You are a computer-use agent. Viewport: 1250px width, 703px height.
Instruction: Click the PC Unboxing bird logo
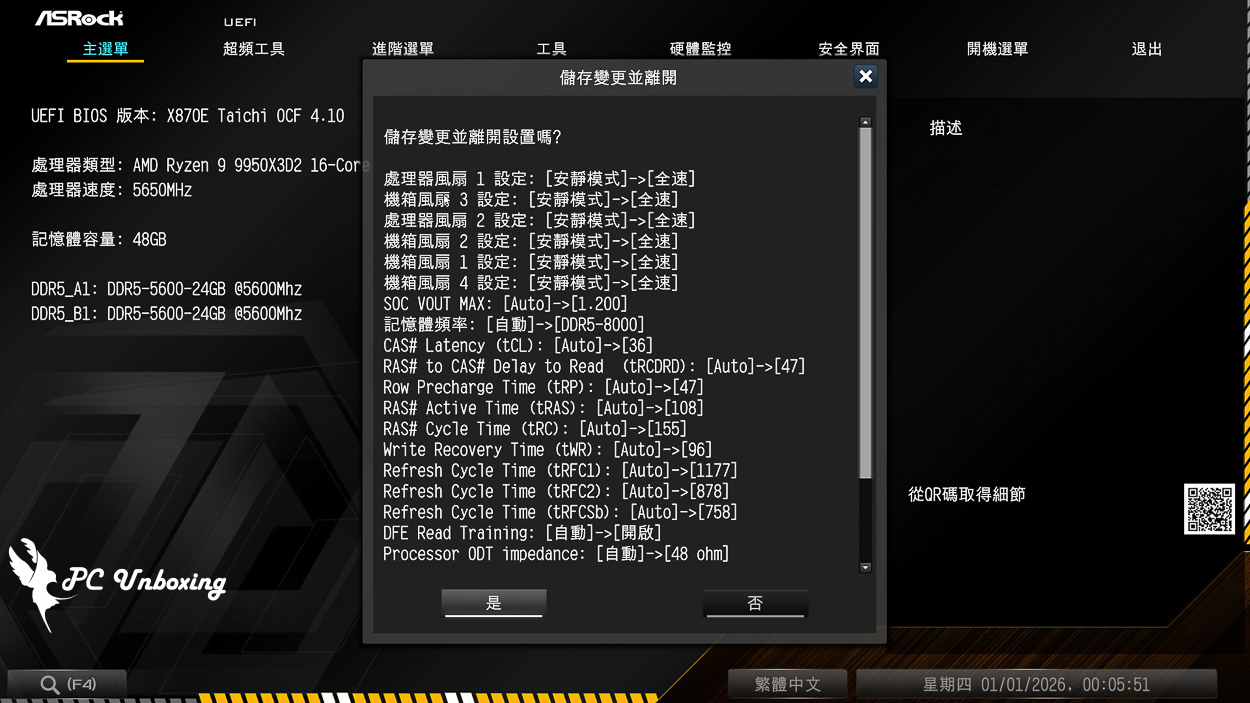40,583
